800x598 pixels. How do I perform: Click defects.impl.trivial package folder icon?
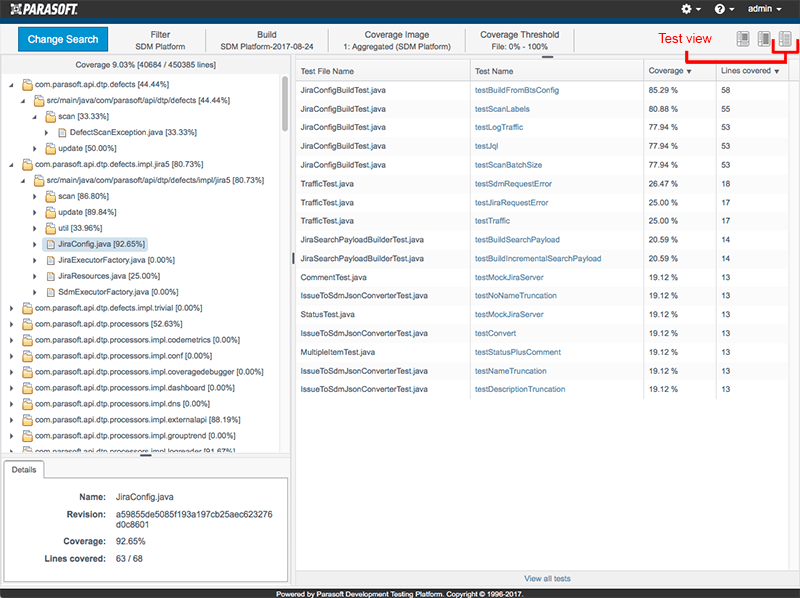point(27,308)
